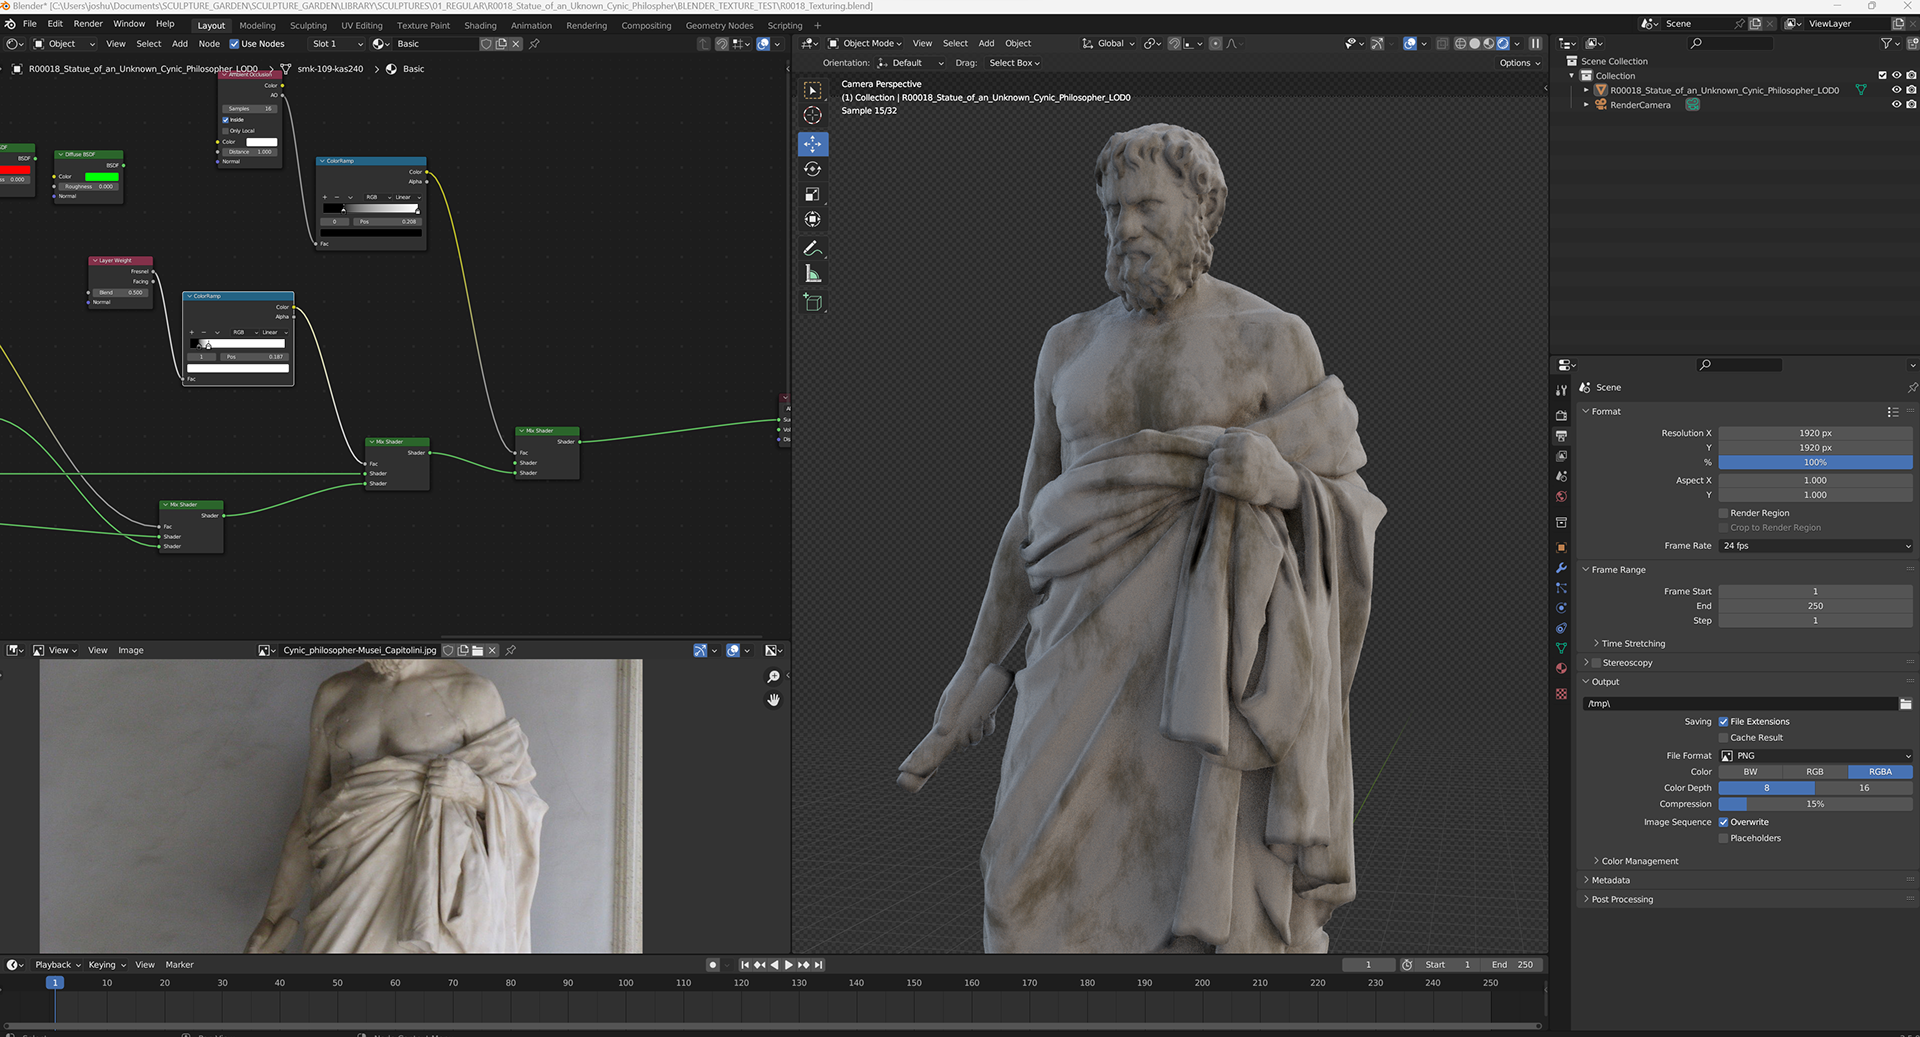
Task: Click the green Diffuse BSDF color swatch
Action: point(102,176)
